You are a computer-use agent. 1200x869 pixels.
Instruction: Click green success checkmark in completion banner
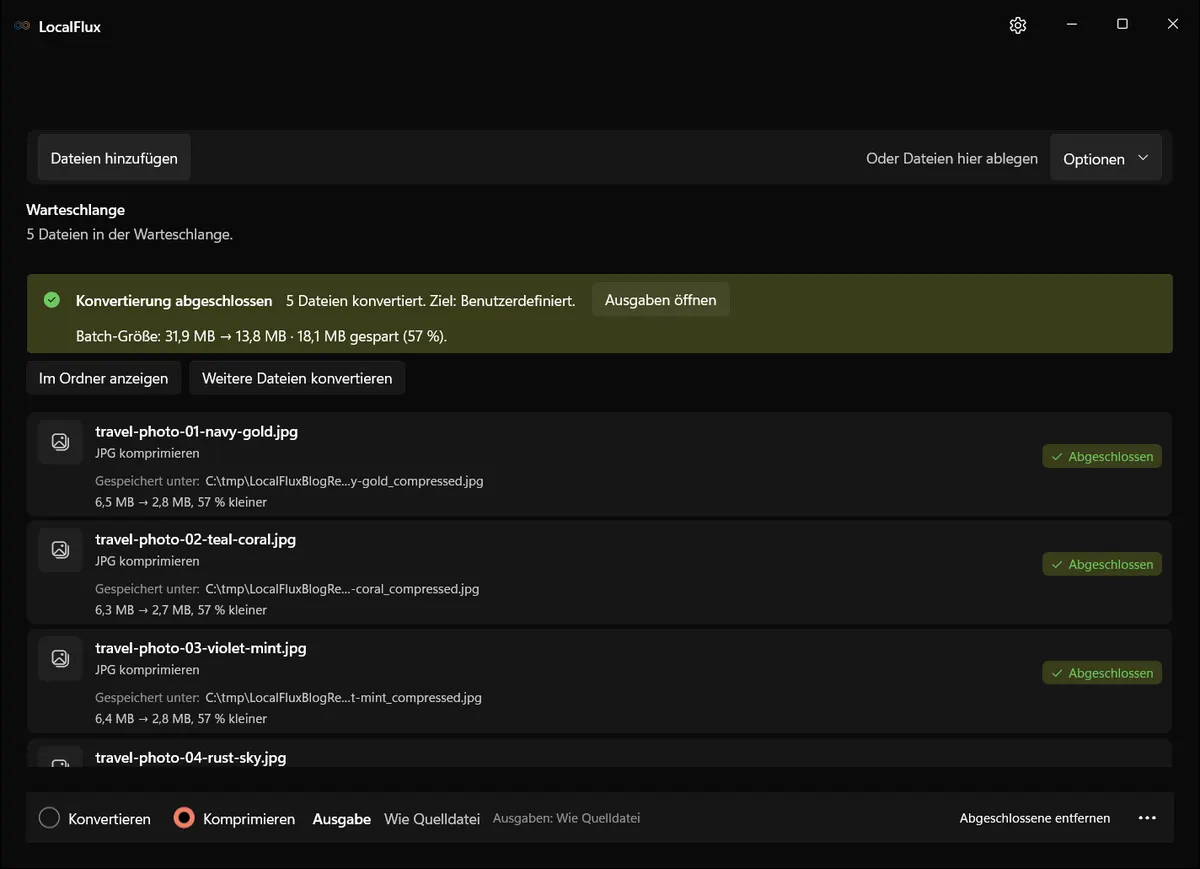[52, 300]
